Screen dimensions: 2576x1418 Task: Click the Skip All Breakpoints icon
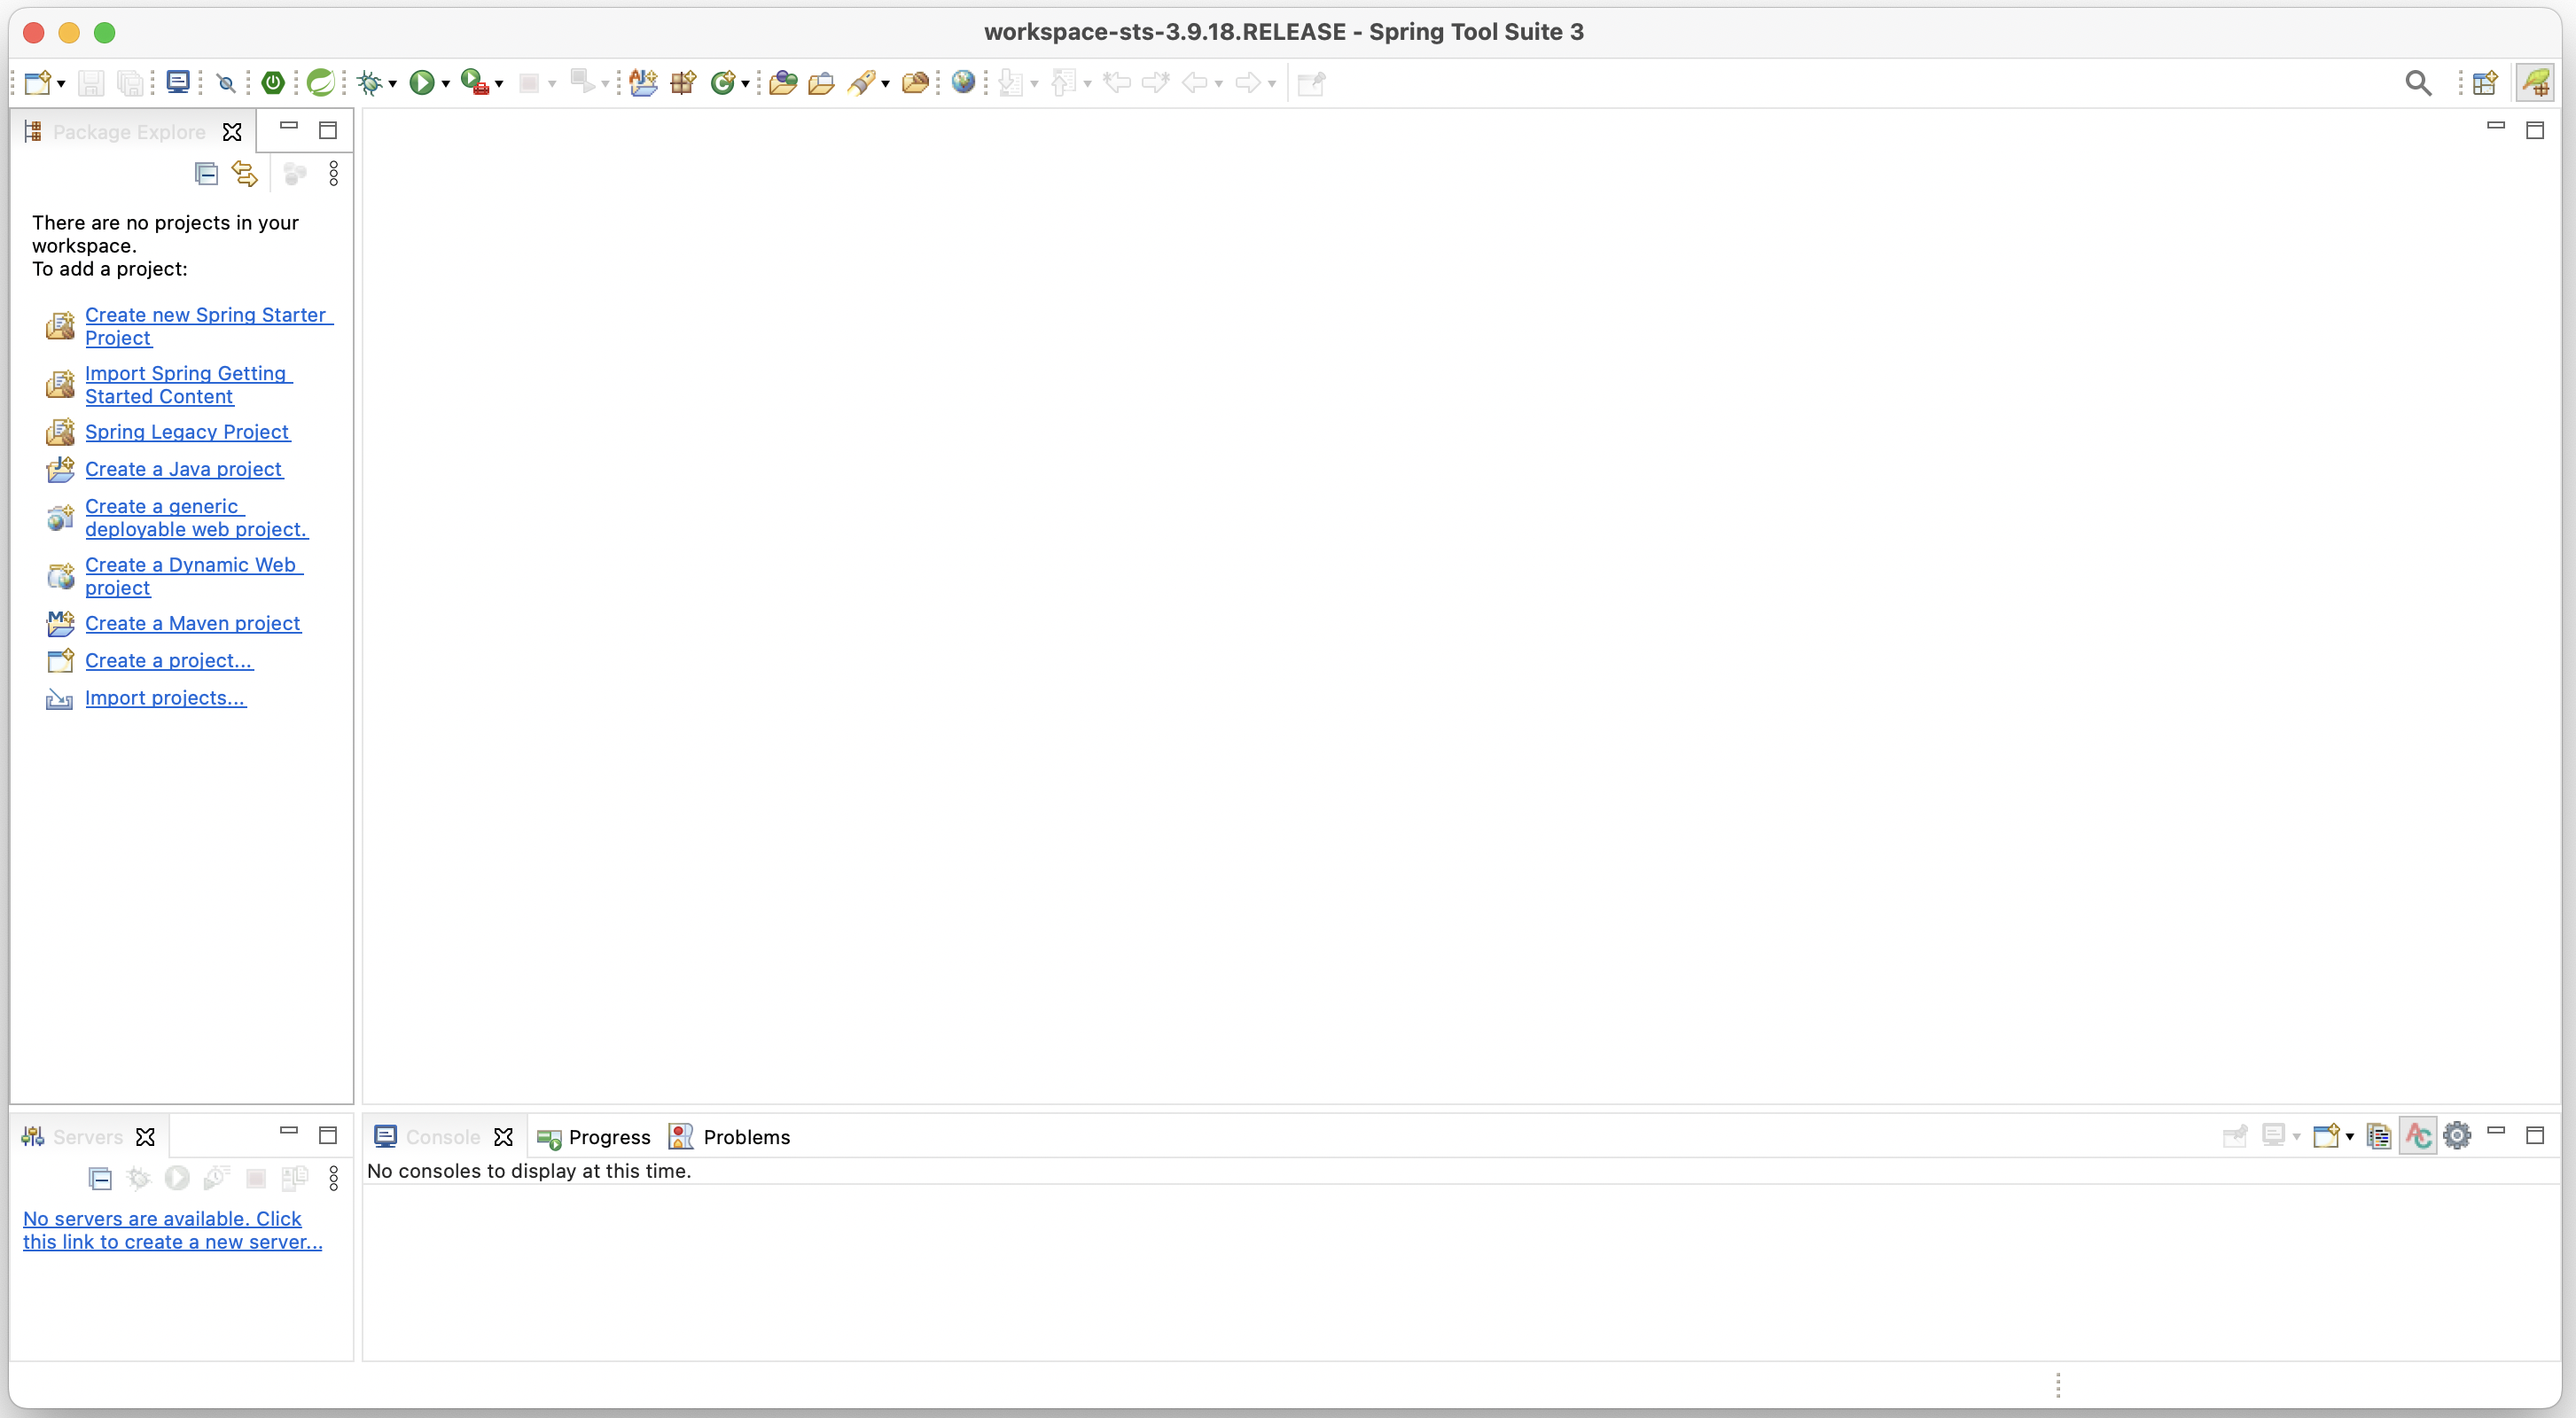[226, 83]
